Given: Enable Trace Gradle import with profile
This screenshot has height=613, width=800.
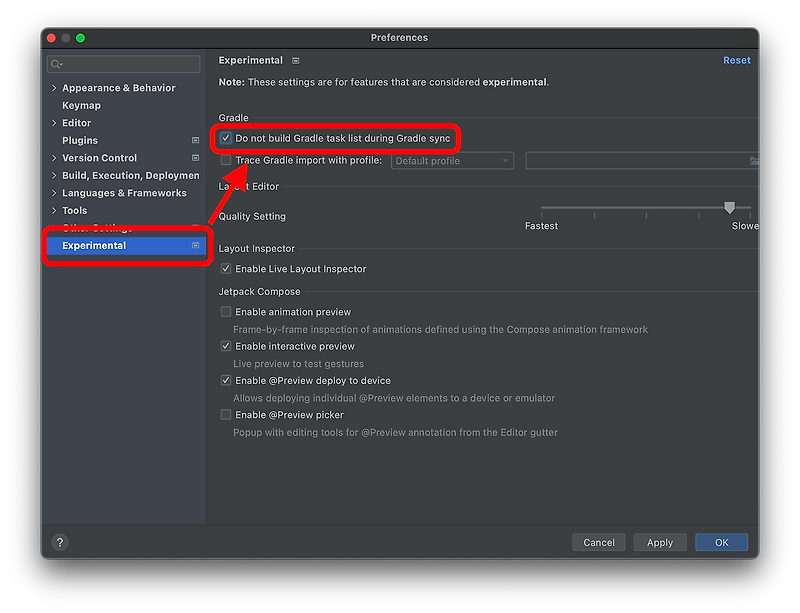Looking at the screenshot, I should (x=226, y=160).
